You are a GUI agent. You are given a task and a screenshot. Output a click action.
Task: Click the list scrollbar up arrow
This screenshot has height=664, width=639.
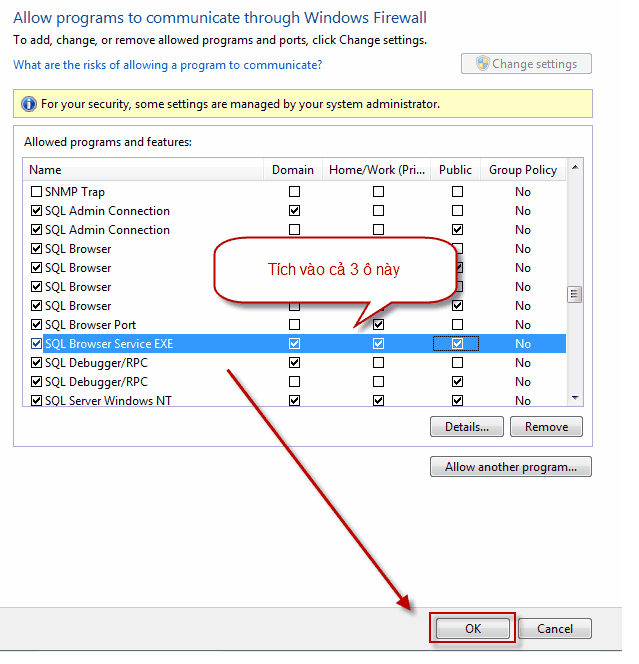point(575,167)
